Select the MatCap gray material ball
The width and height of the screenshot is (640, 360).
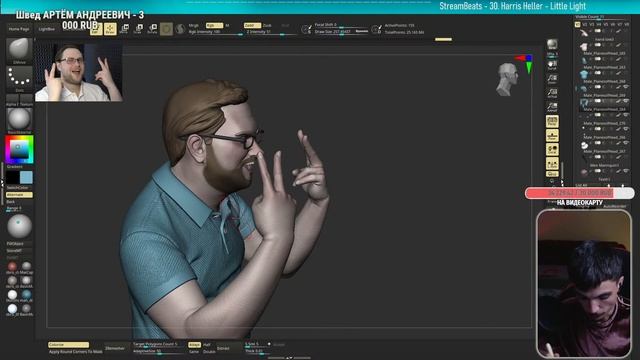(26, 266)
